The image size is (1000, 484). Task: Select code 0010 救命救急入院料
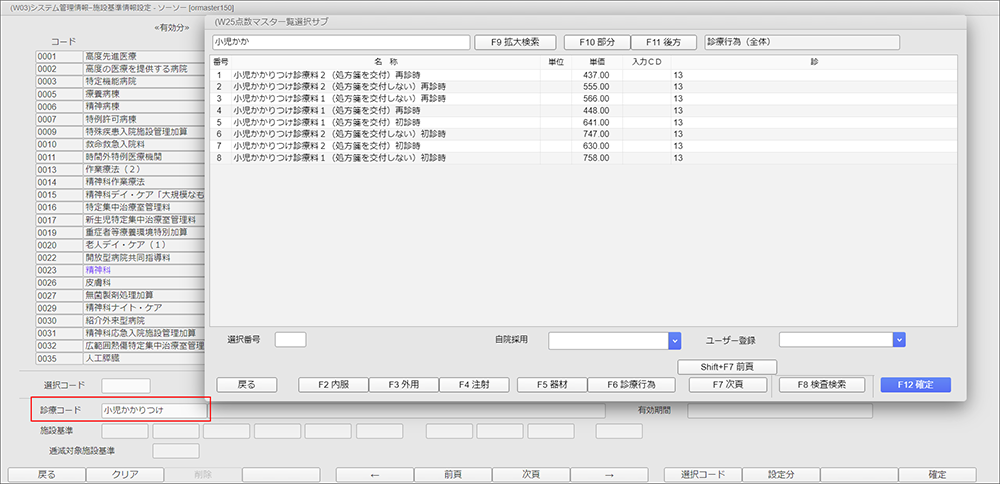tap(120, 144)
